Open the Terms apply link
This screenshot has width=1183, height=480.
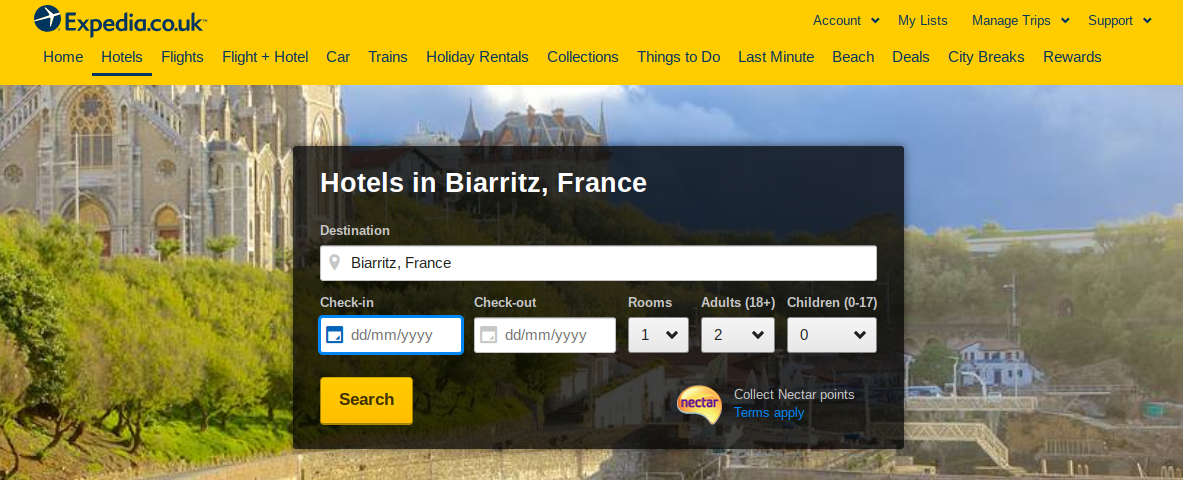pyautogui.click(x=769, y=413)
